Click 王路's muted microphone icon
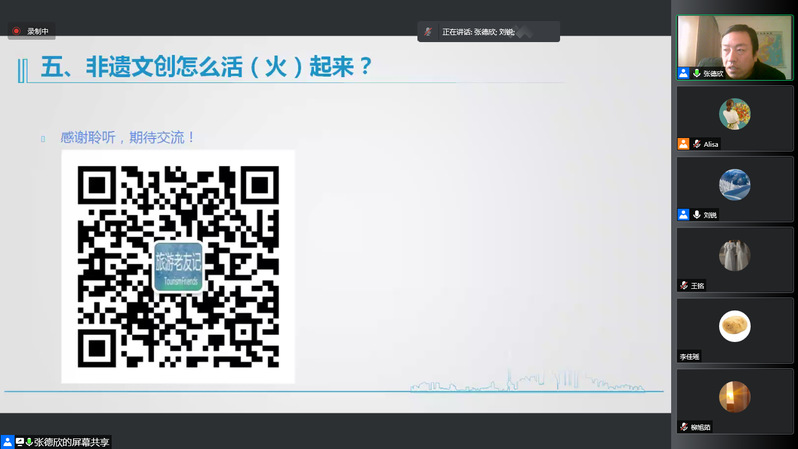The height and width of the screenshot is (449, 798). click(x=684, y=285)
